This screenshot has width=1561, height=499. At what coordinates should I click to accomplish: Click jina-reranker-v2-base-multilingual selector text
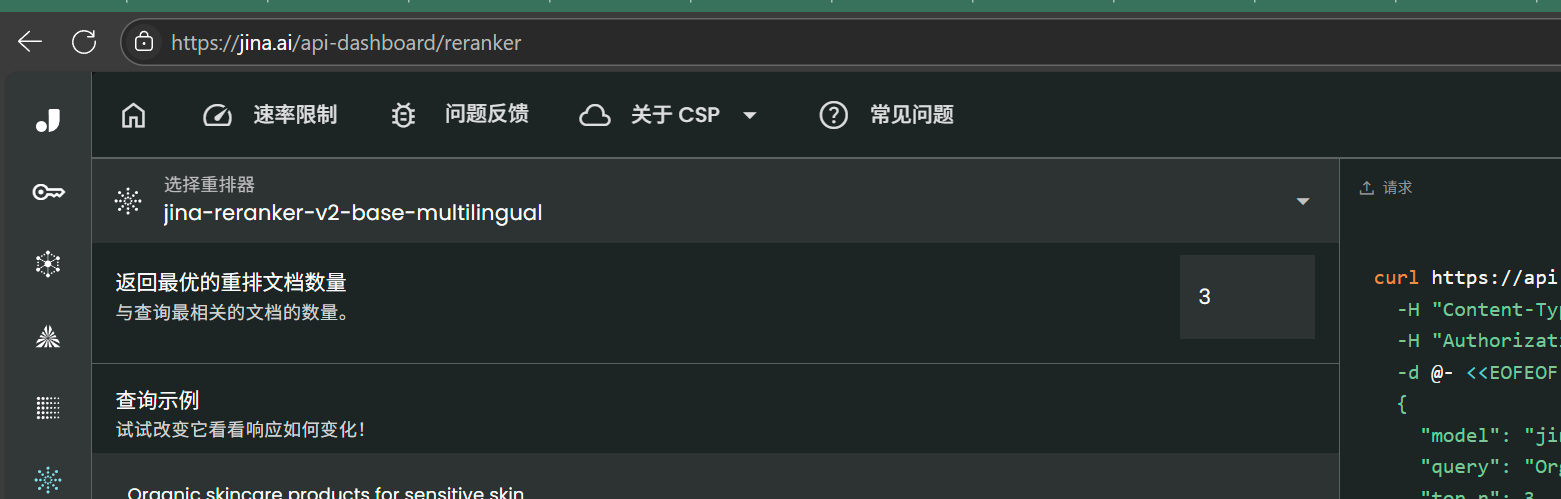(353, 212)
